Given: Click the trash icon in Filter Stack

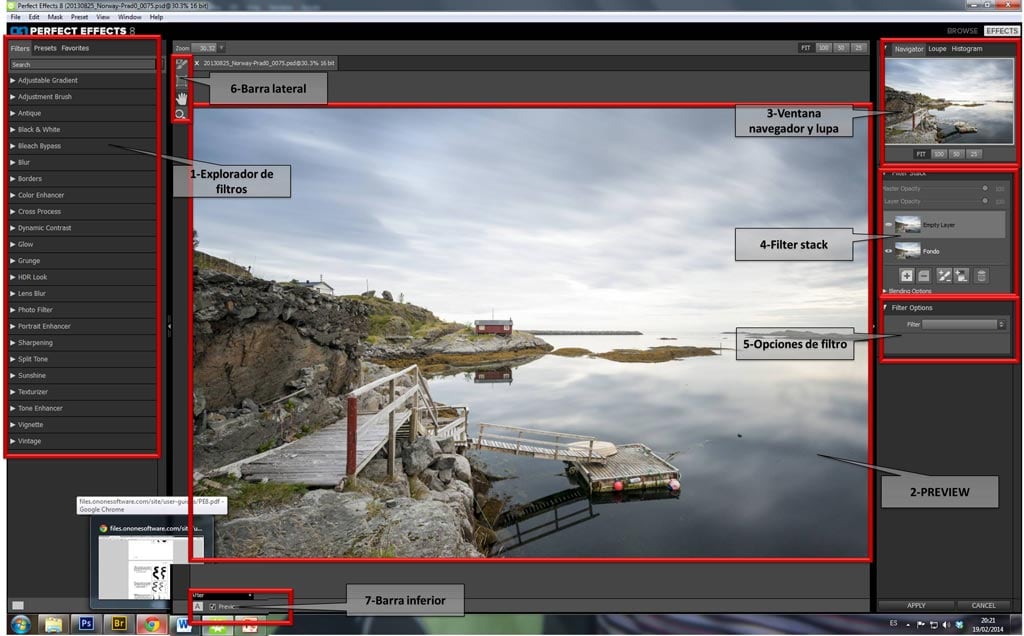Looking at the screenshot, I should [x=981, y=276].
